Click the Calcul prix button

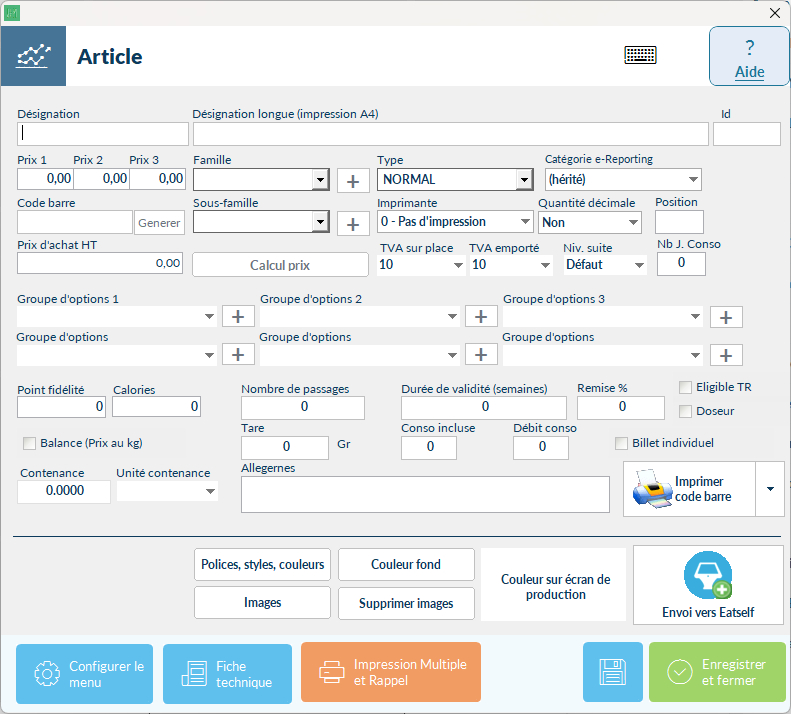click(280, 265)
